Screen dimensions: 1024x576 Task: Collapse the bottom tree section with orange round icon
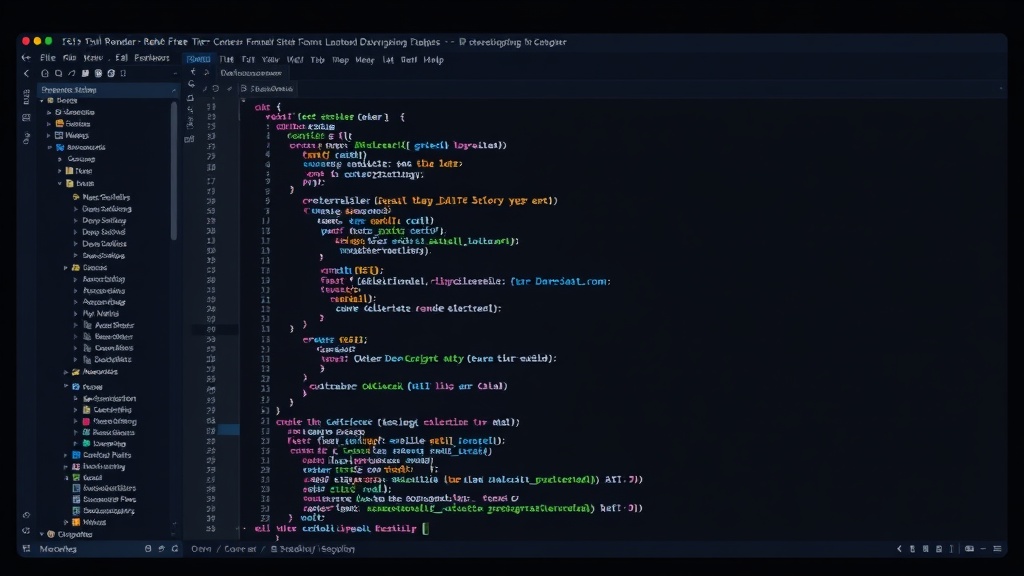42,534
